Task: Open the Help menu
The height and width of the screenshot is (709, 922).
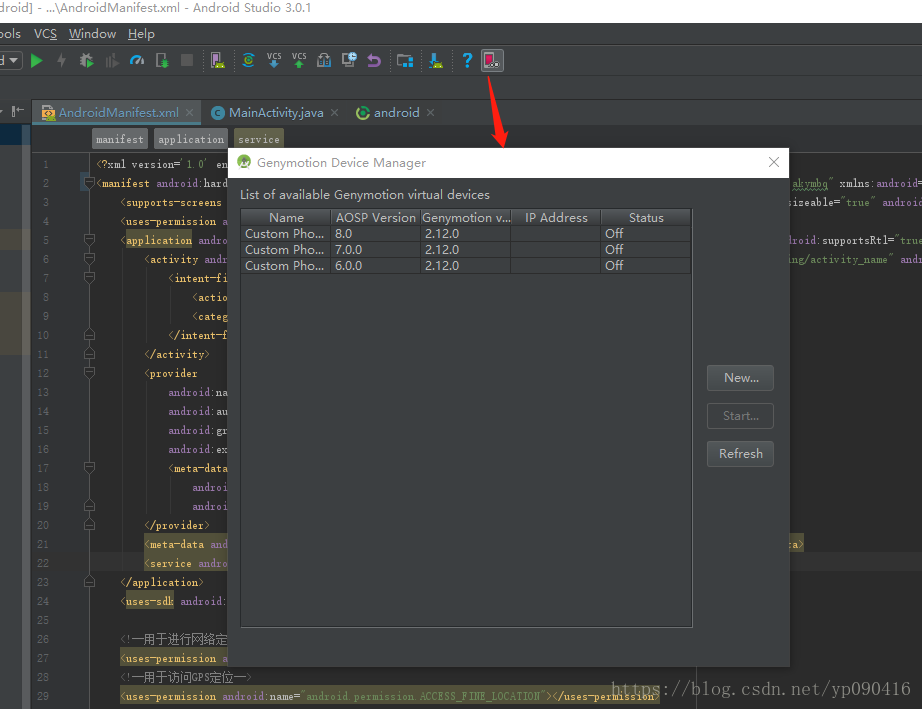Action: click(141, 34)
